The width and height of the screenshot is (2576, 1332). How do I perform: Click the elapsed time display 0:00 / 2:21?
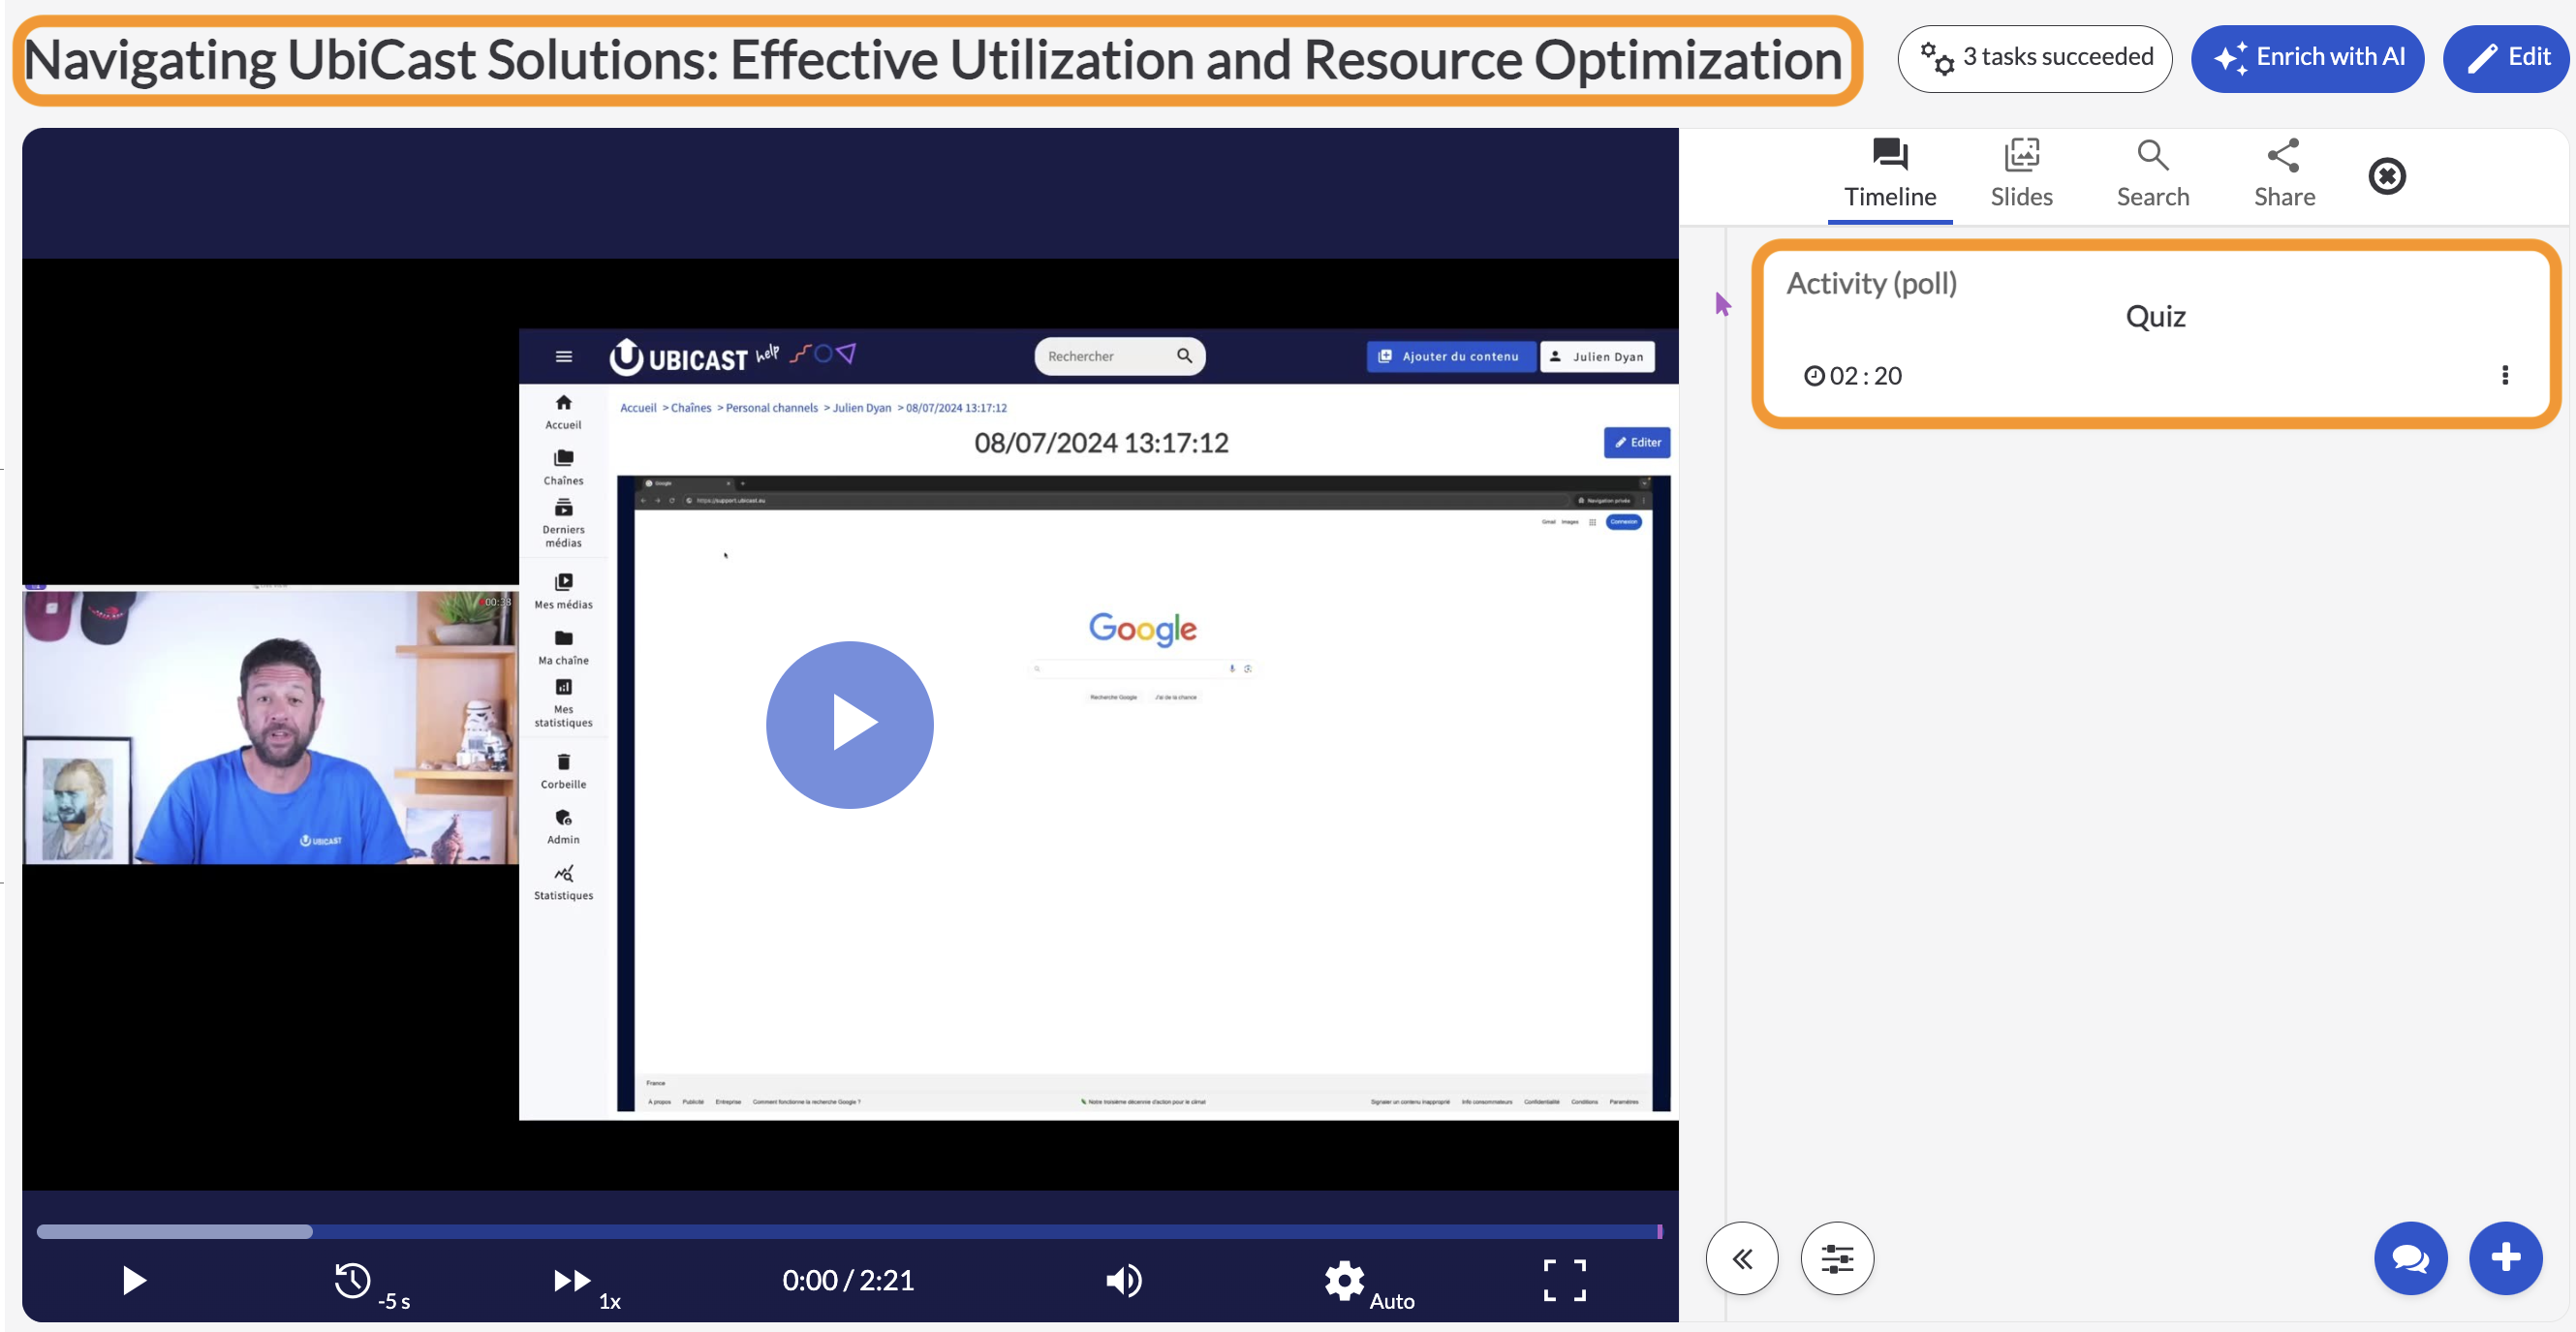pyautogui.click(x=848, y=1280)
